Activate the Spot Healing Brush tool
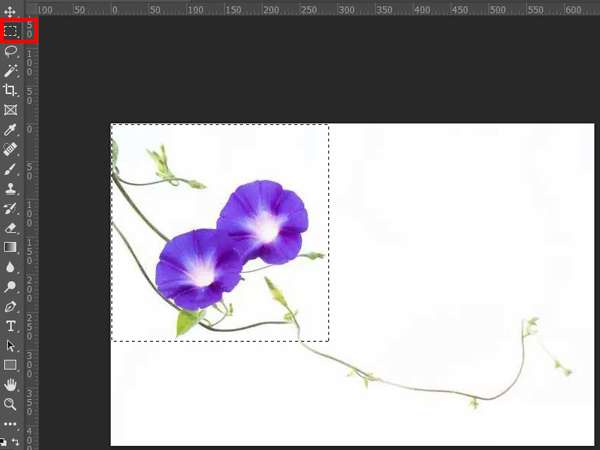Viewport: 600px width, 450px height. tap(11, 148)
